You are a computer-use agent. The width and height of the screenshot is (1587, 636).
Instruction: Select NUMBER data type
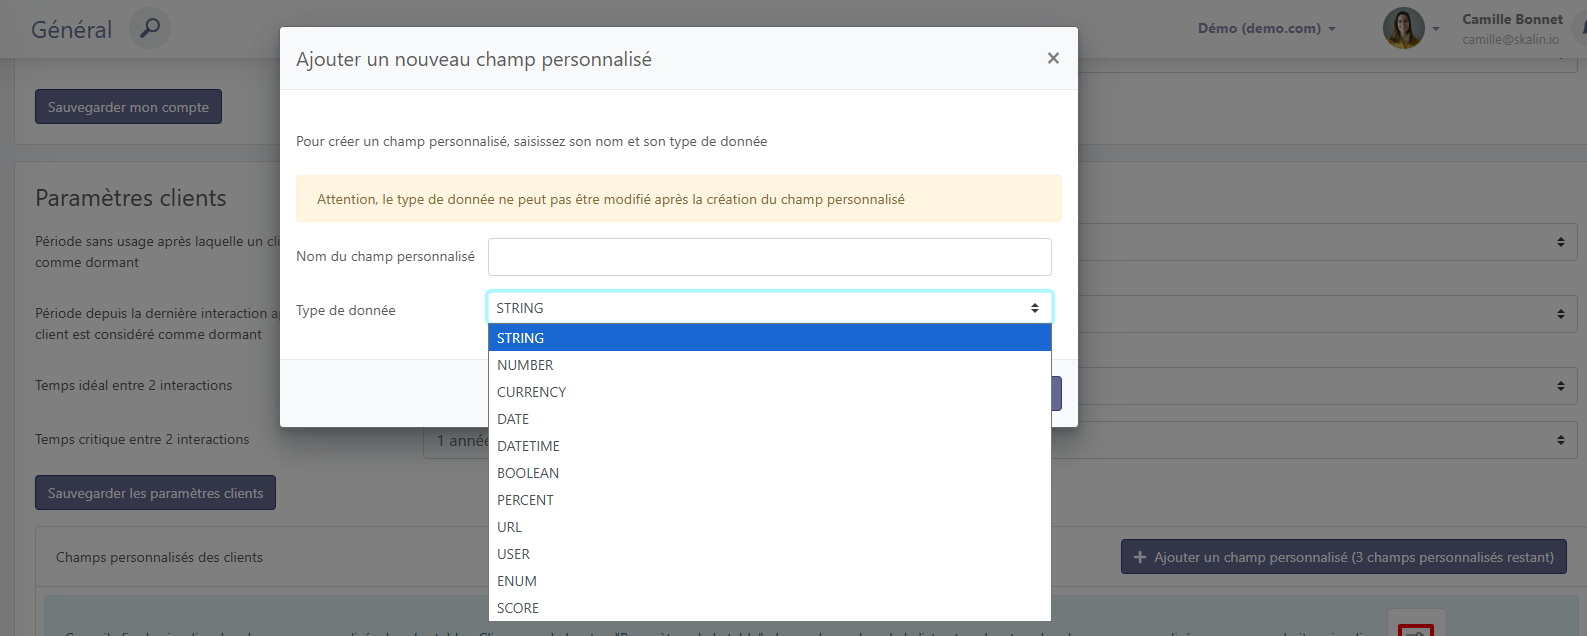point(769,365)
